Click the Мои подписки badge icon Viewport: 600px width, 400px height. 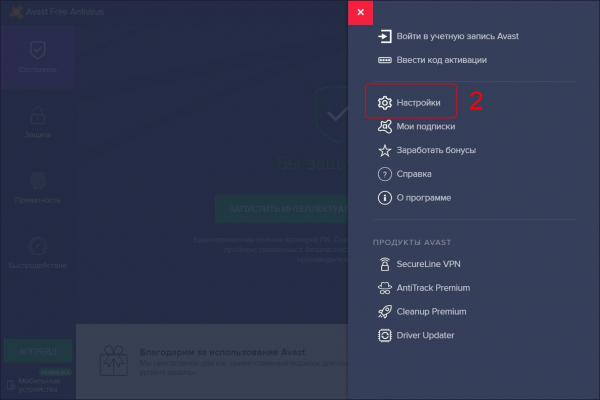pyautogui.click(x=385, y=126)
